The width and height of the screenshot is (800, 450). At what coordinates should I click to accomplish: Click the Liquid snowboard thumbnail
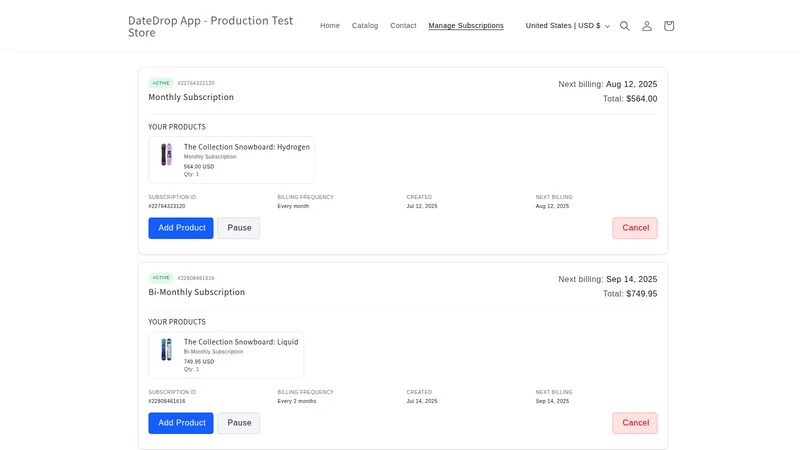pyautogui.click(x=166, y=349)
